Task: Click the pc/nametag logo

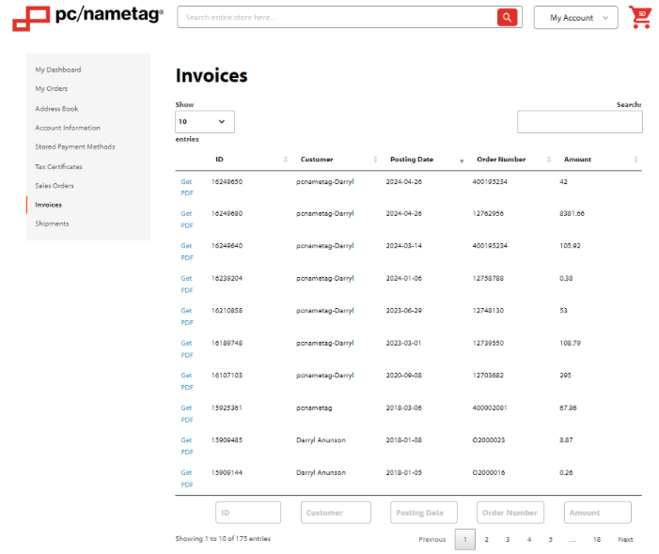Action: pos(88,17)
